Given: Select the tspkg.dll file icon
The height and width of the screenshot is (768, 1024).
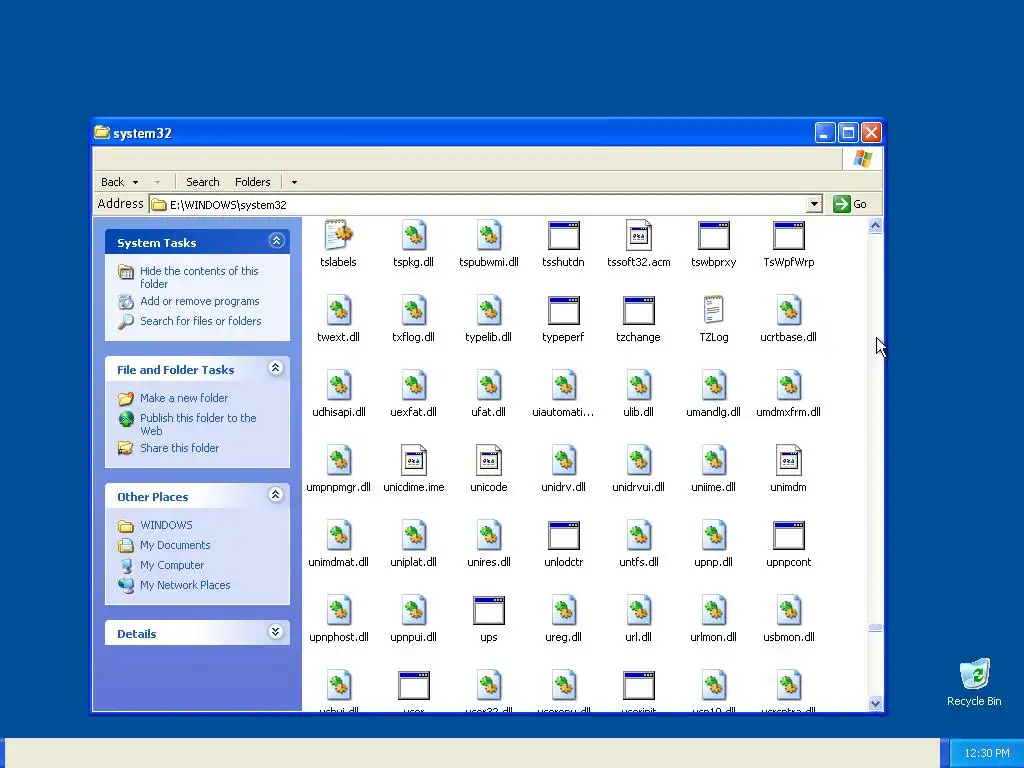Looking at the screenshot, I should click(x=413, y=235).
